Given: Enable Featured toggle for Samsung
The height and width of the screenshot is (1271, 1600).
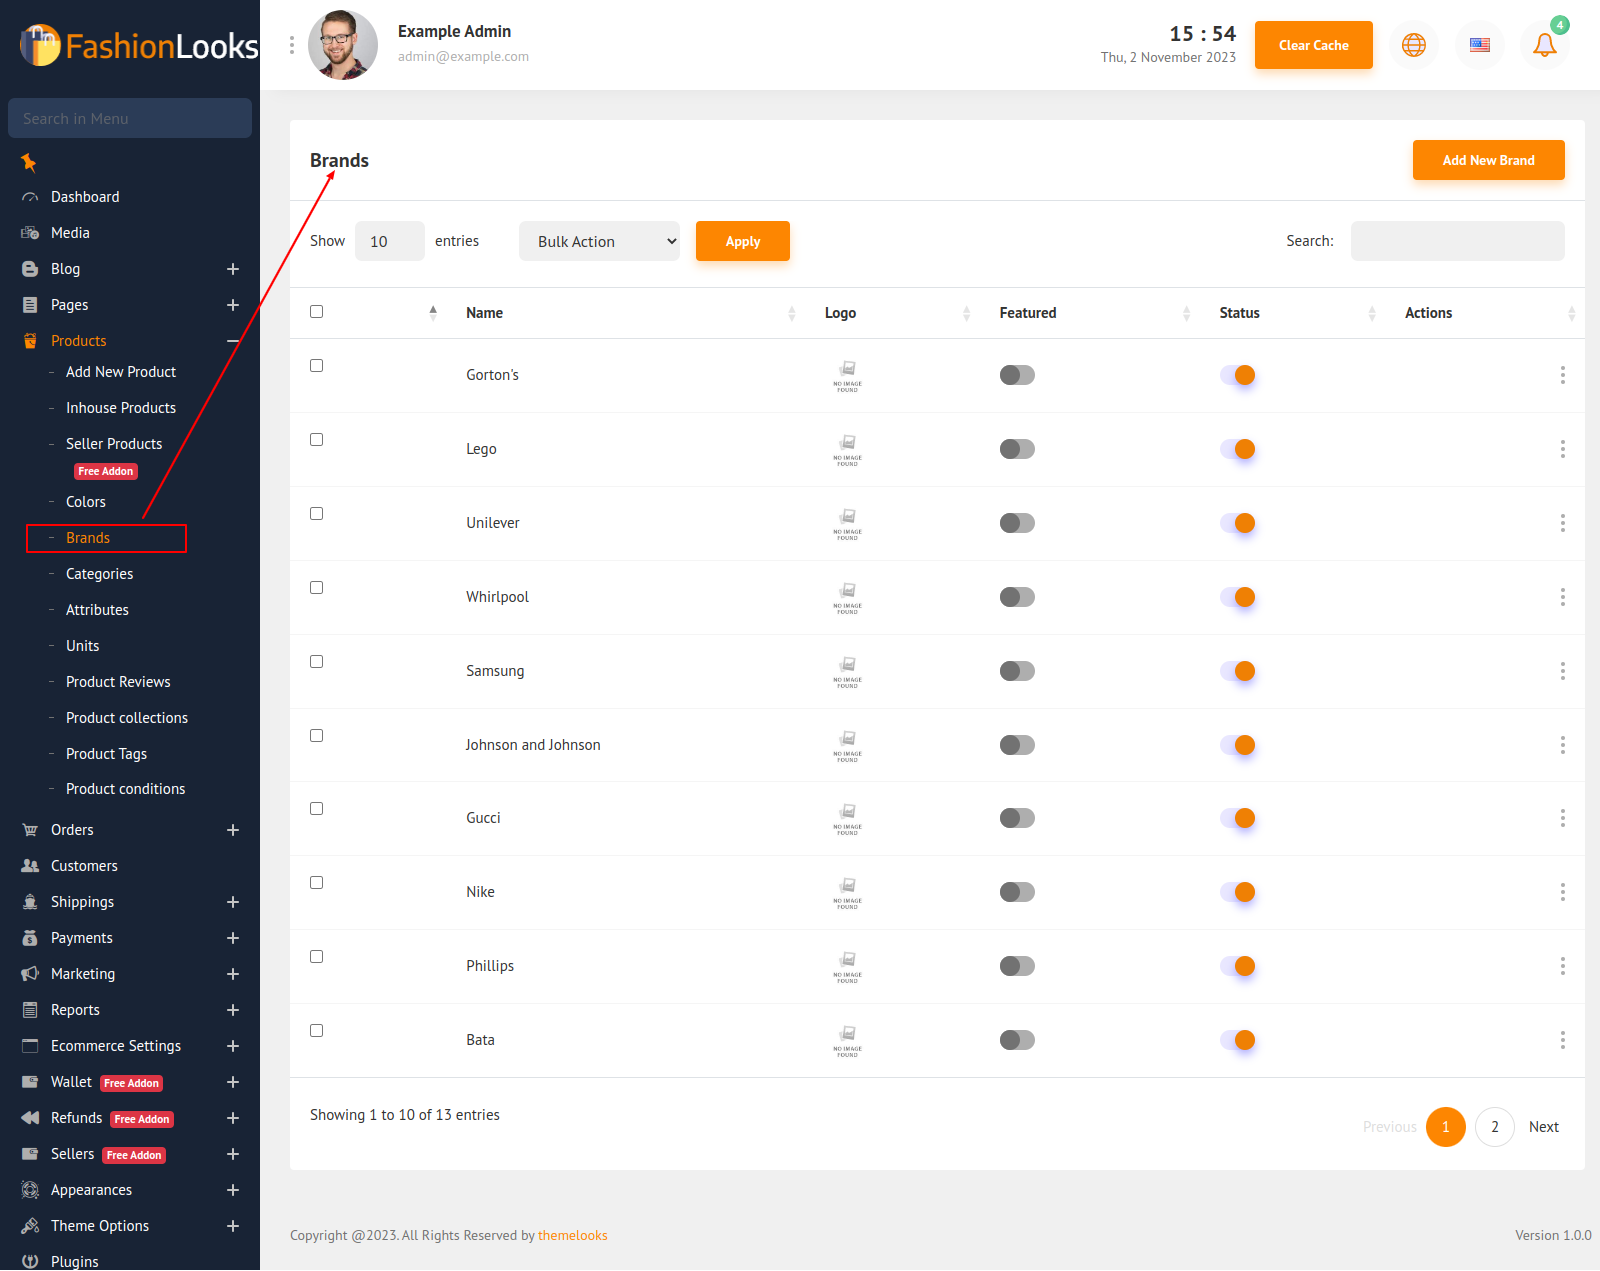Looking at the screenshot, I should coord(1017,671).
